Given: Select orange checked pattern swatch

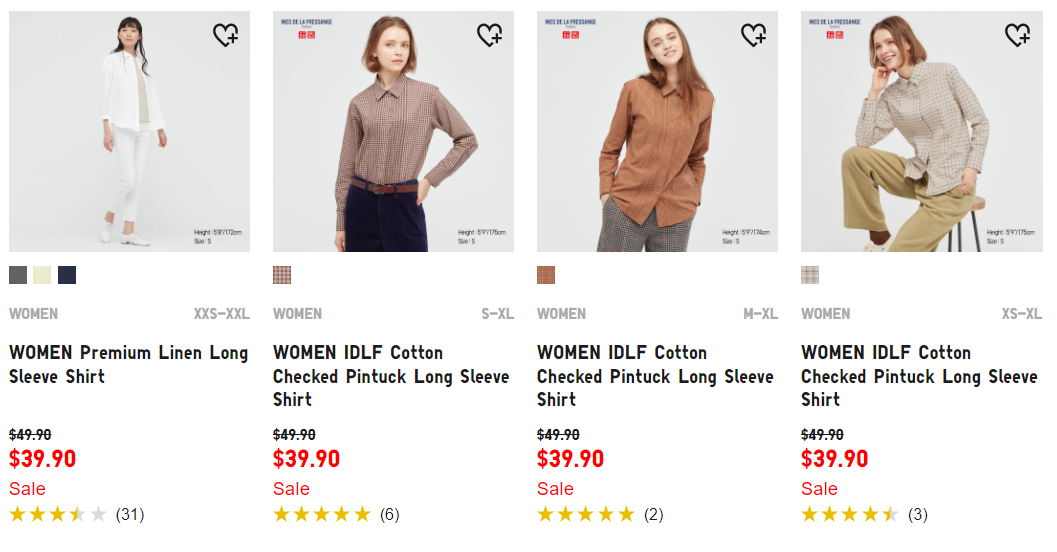Looking at the screenshot, I should (546, 275).
